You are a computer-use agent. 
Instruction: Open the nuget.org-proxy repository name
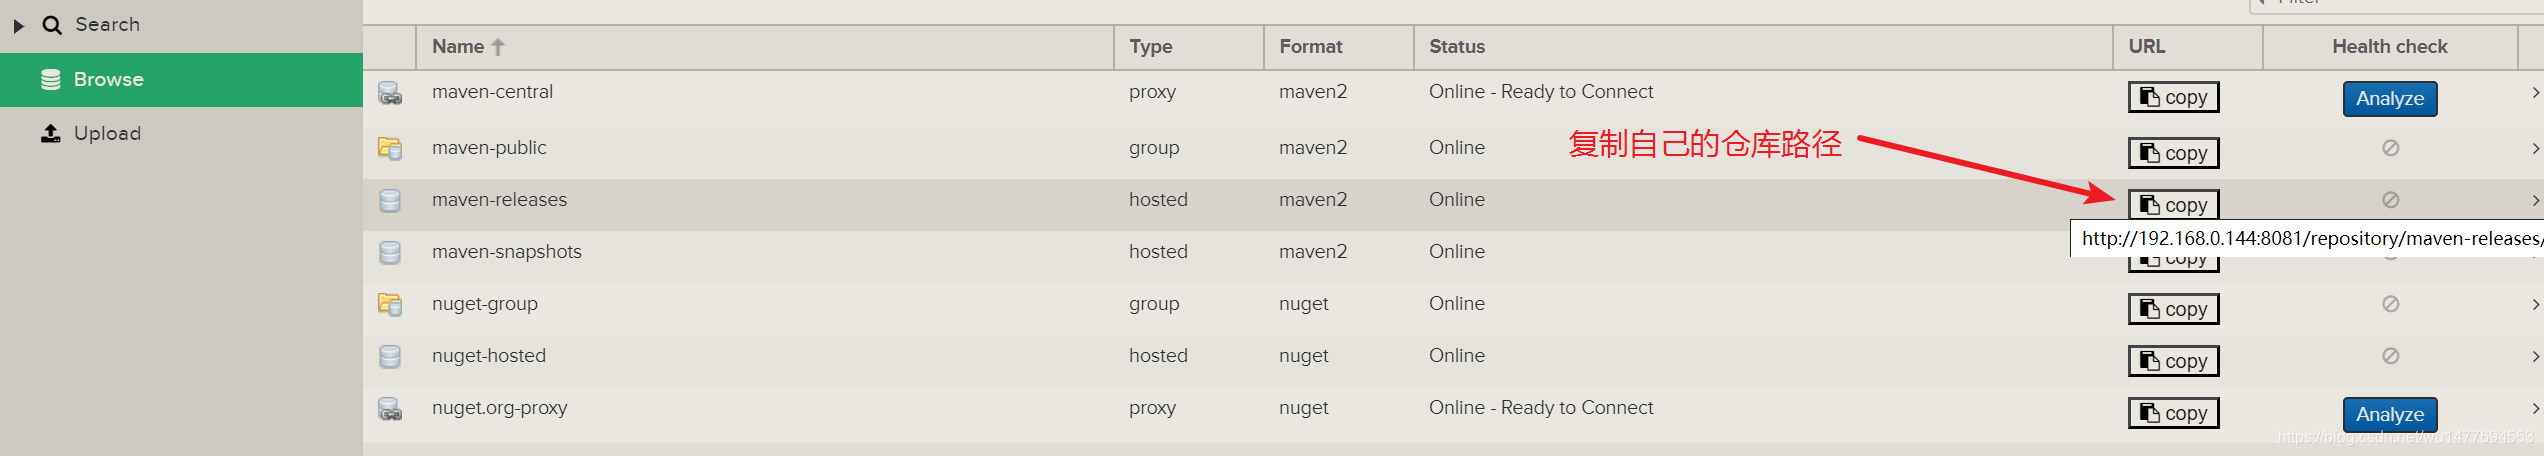[499, 408]
